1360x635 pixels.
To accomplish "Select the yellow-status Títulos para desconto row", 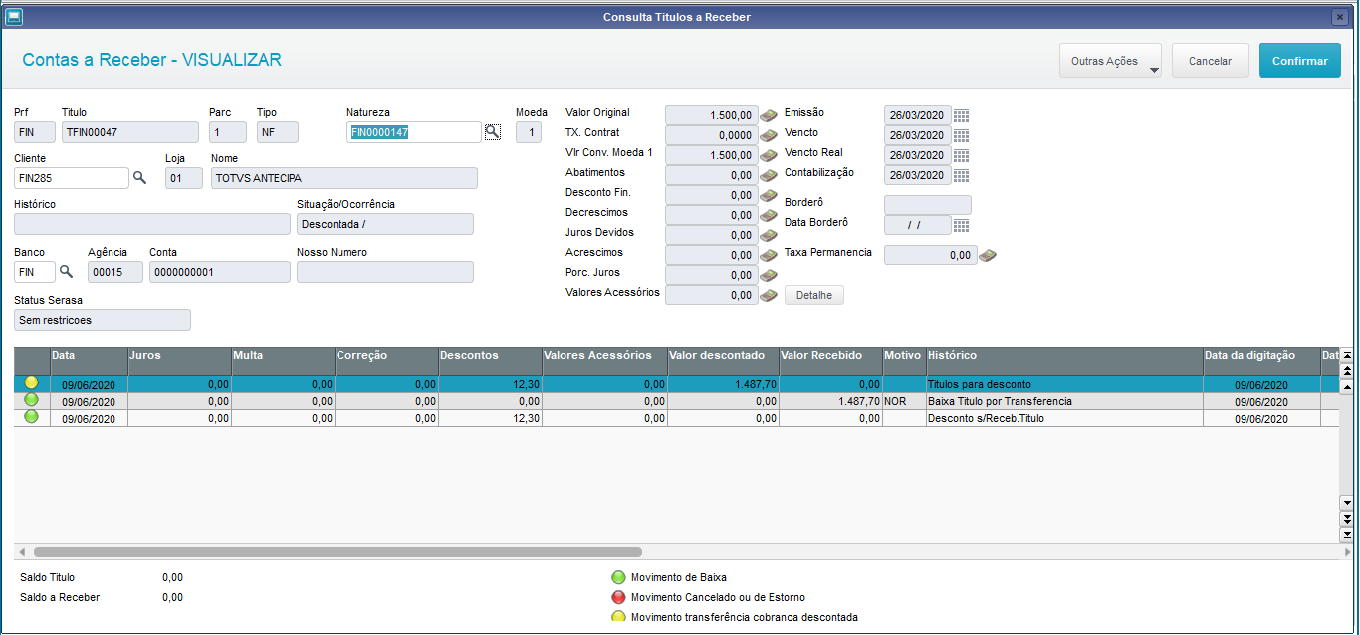I will (x=676, y=384).
